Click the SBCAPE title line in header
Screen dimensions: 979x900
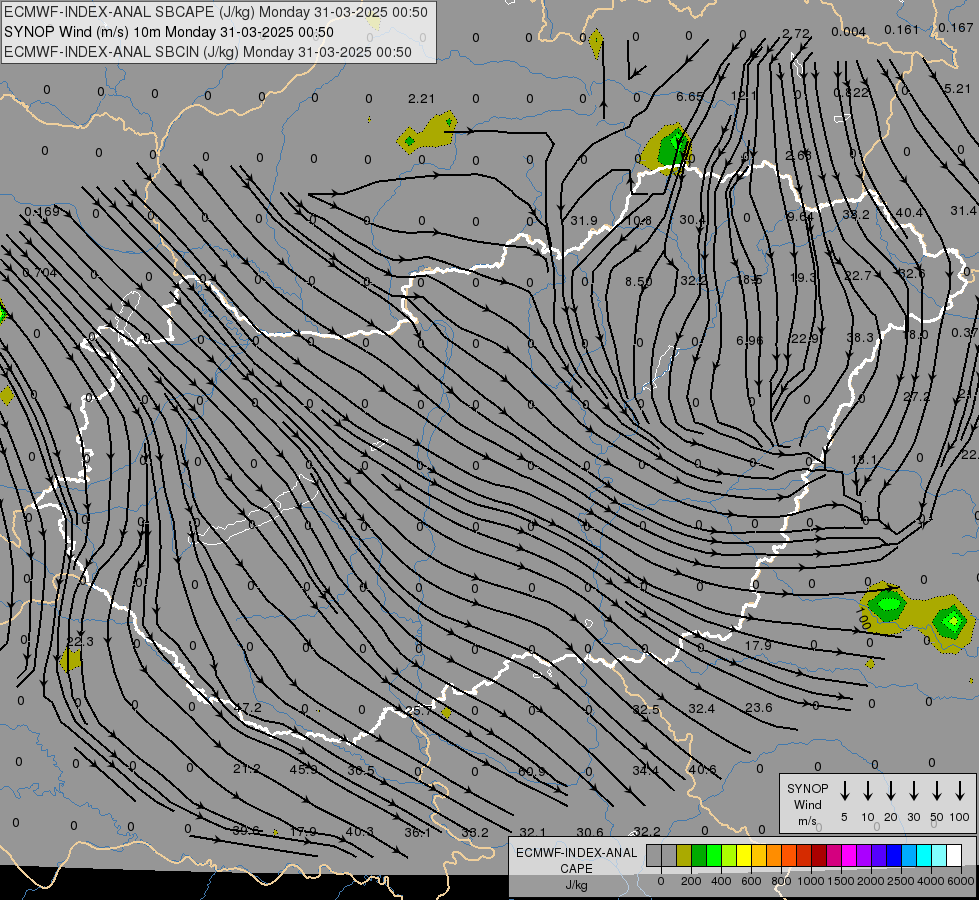point(216,12)
